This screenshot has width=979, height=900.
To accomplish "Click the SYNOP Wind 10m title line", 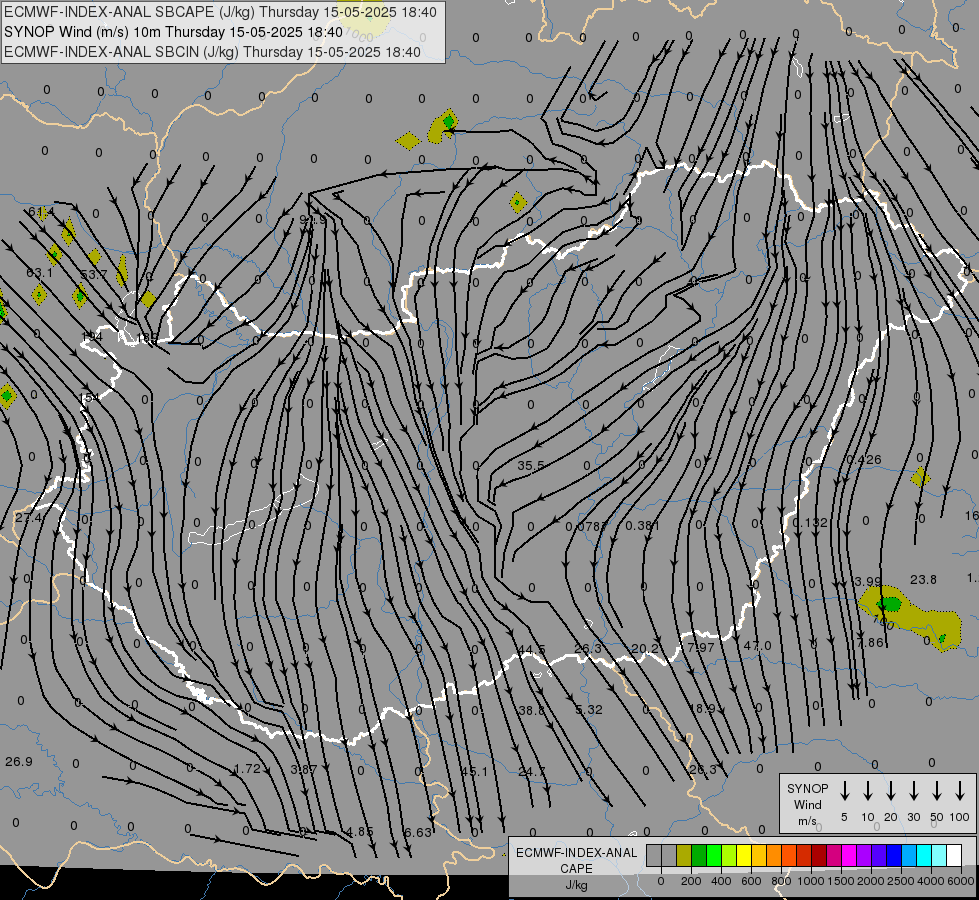I will pos(174,32).
